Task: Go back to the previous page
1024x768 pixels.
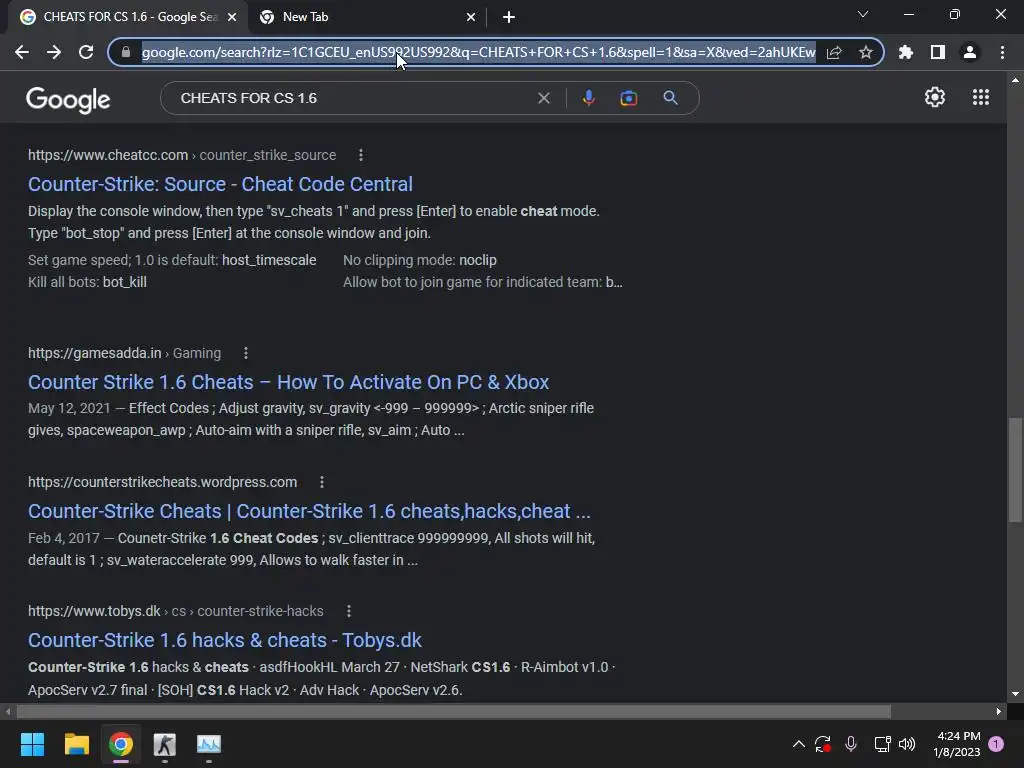Action: (x=22, y=52)
